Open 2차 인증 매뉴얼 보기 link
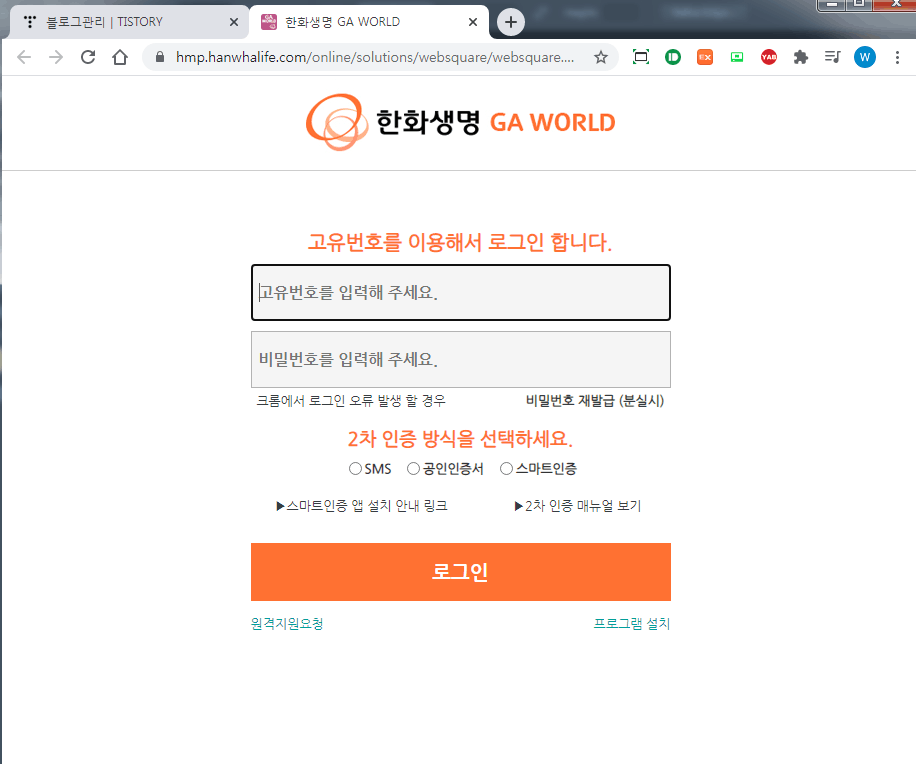Viewport: 916px width, 764px height. [578, 506]
